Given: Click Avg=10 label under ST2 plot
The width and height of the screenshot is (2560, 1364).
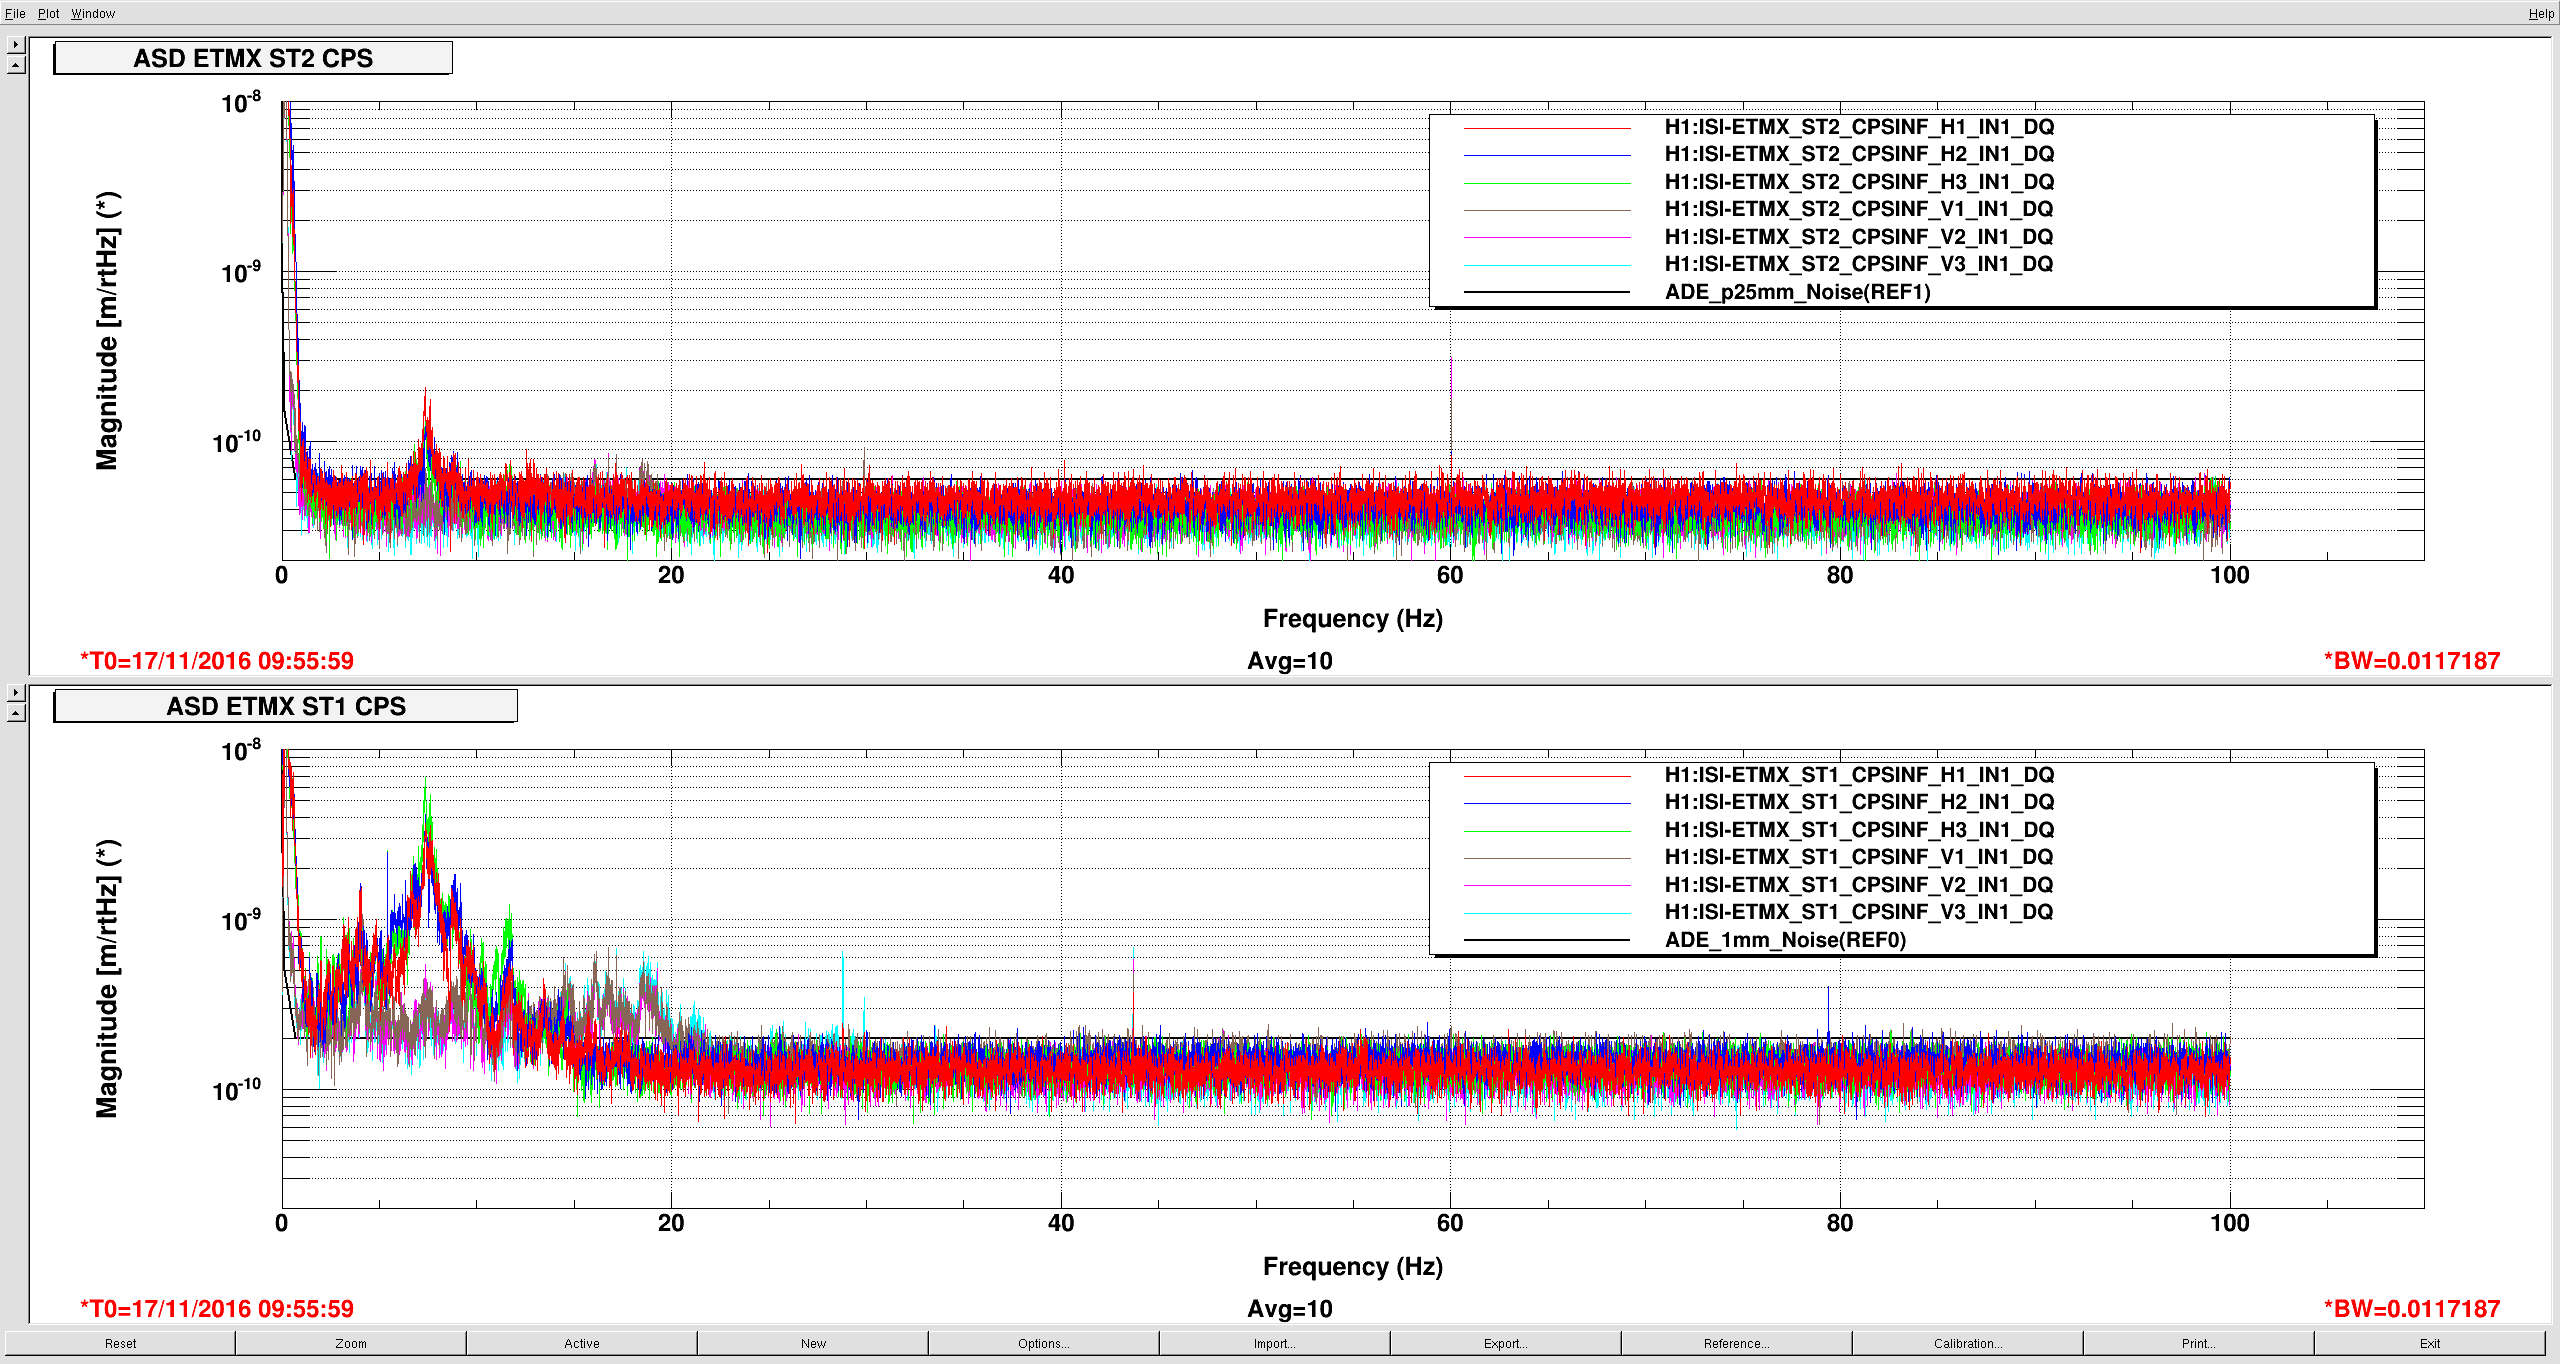Looking at the screenshot, I should pyautogui.click(x=1289, y=661).
